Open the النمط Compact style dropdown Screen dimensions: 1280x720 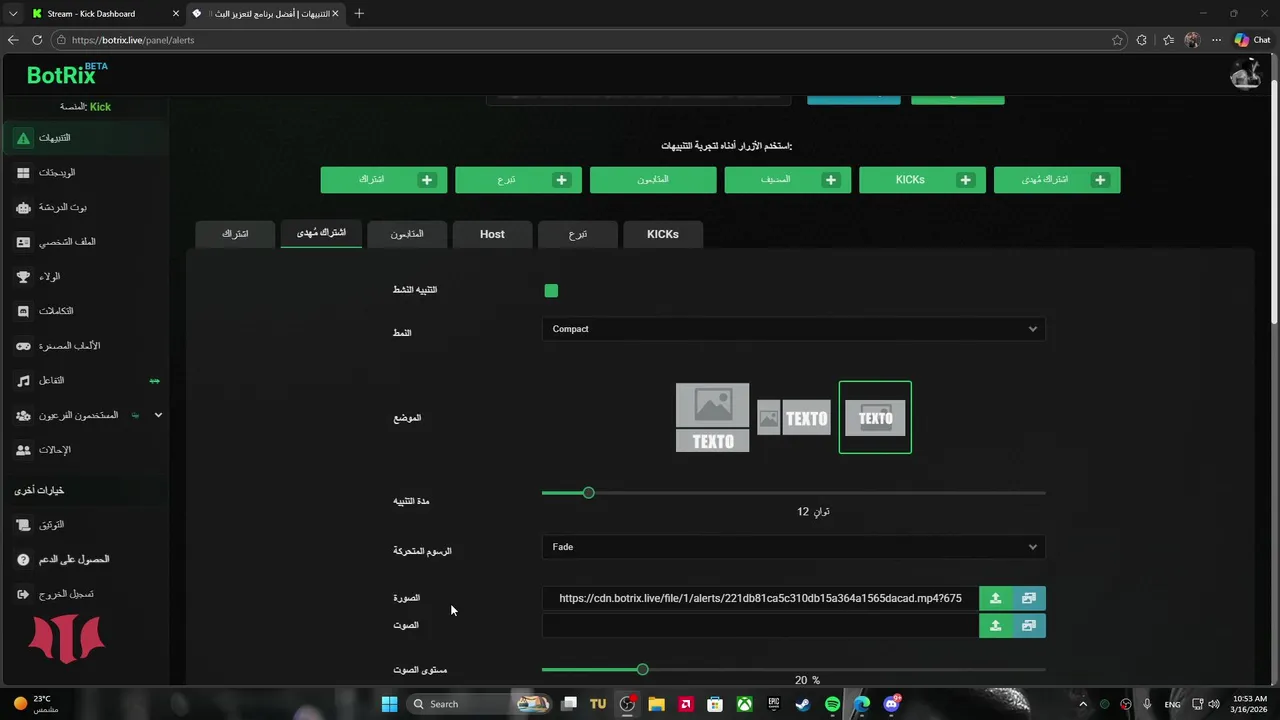(793, 329)
